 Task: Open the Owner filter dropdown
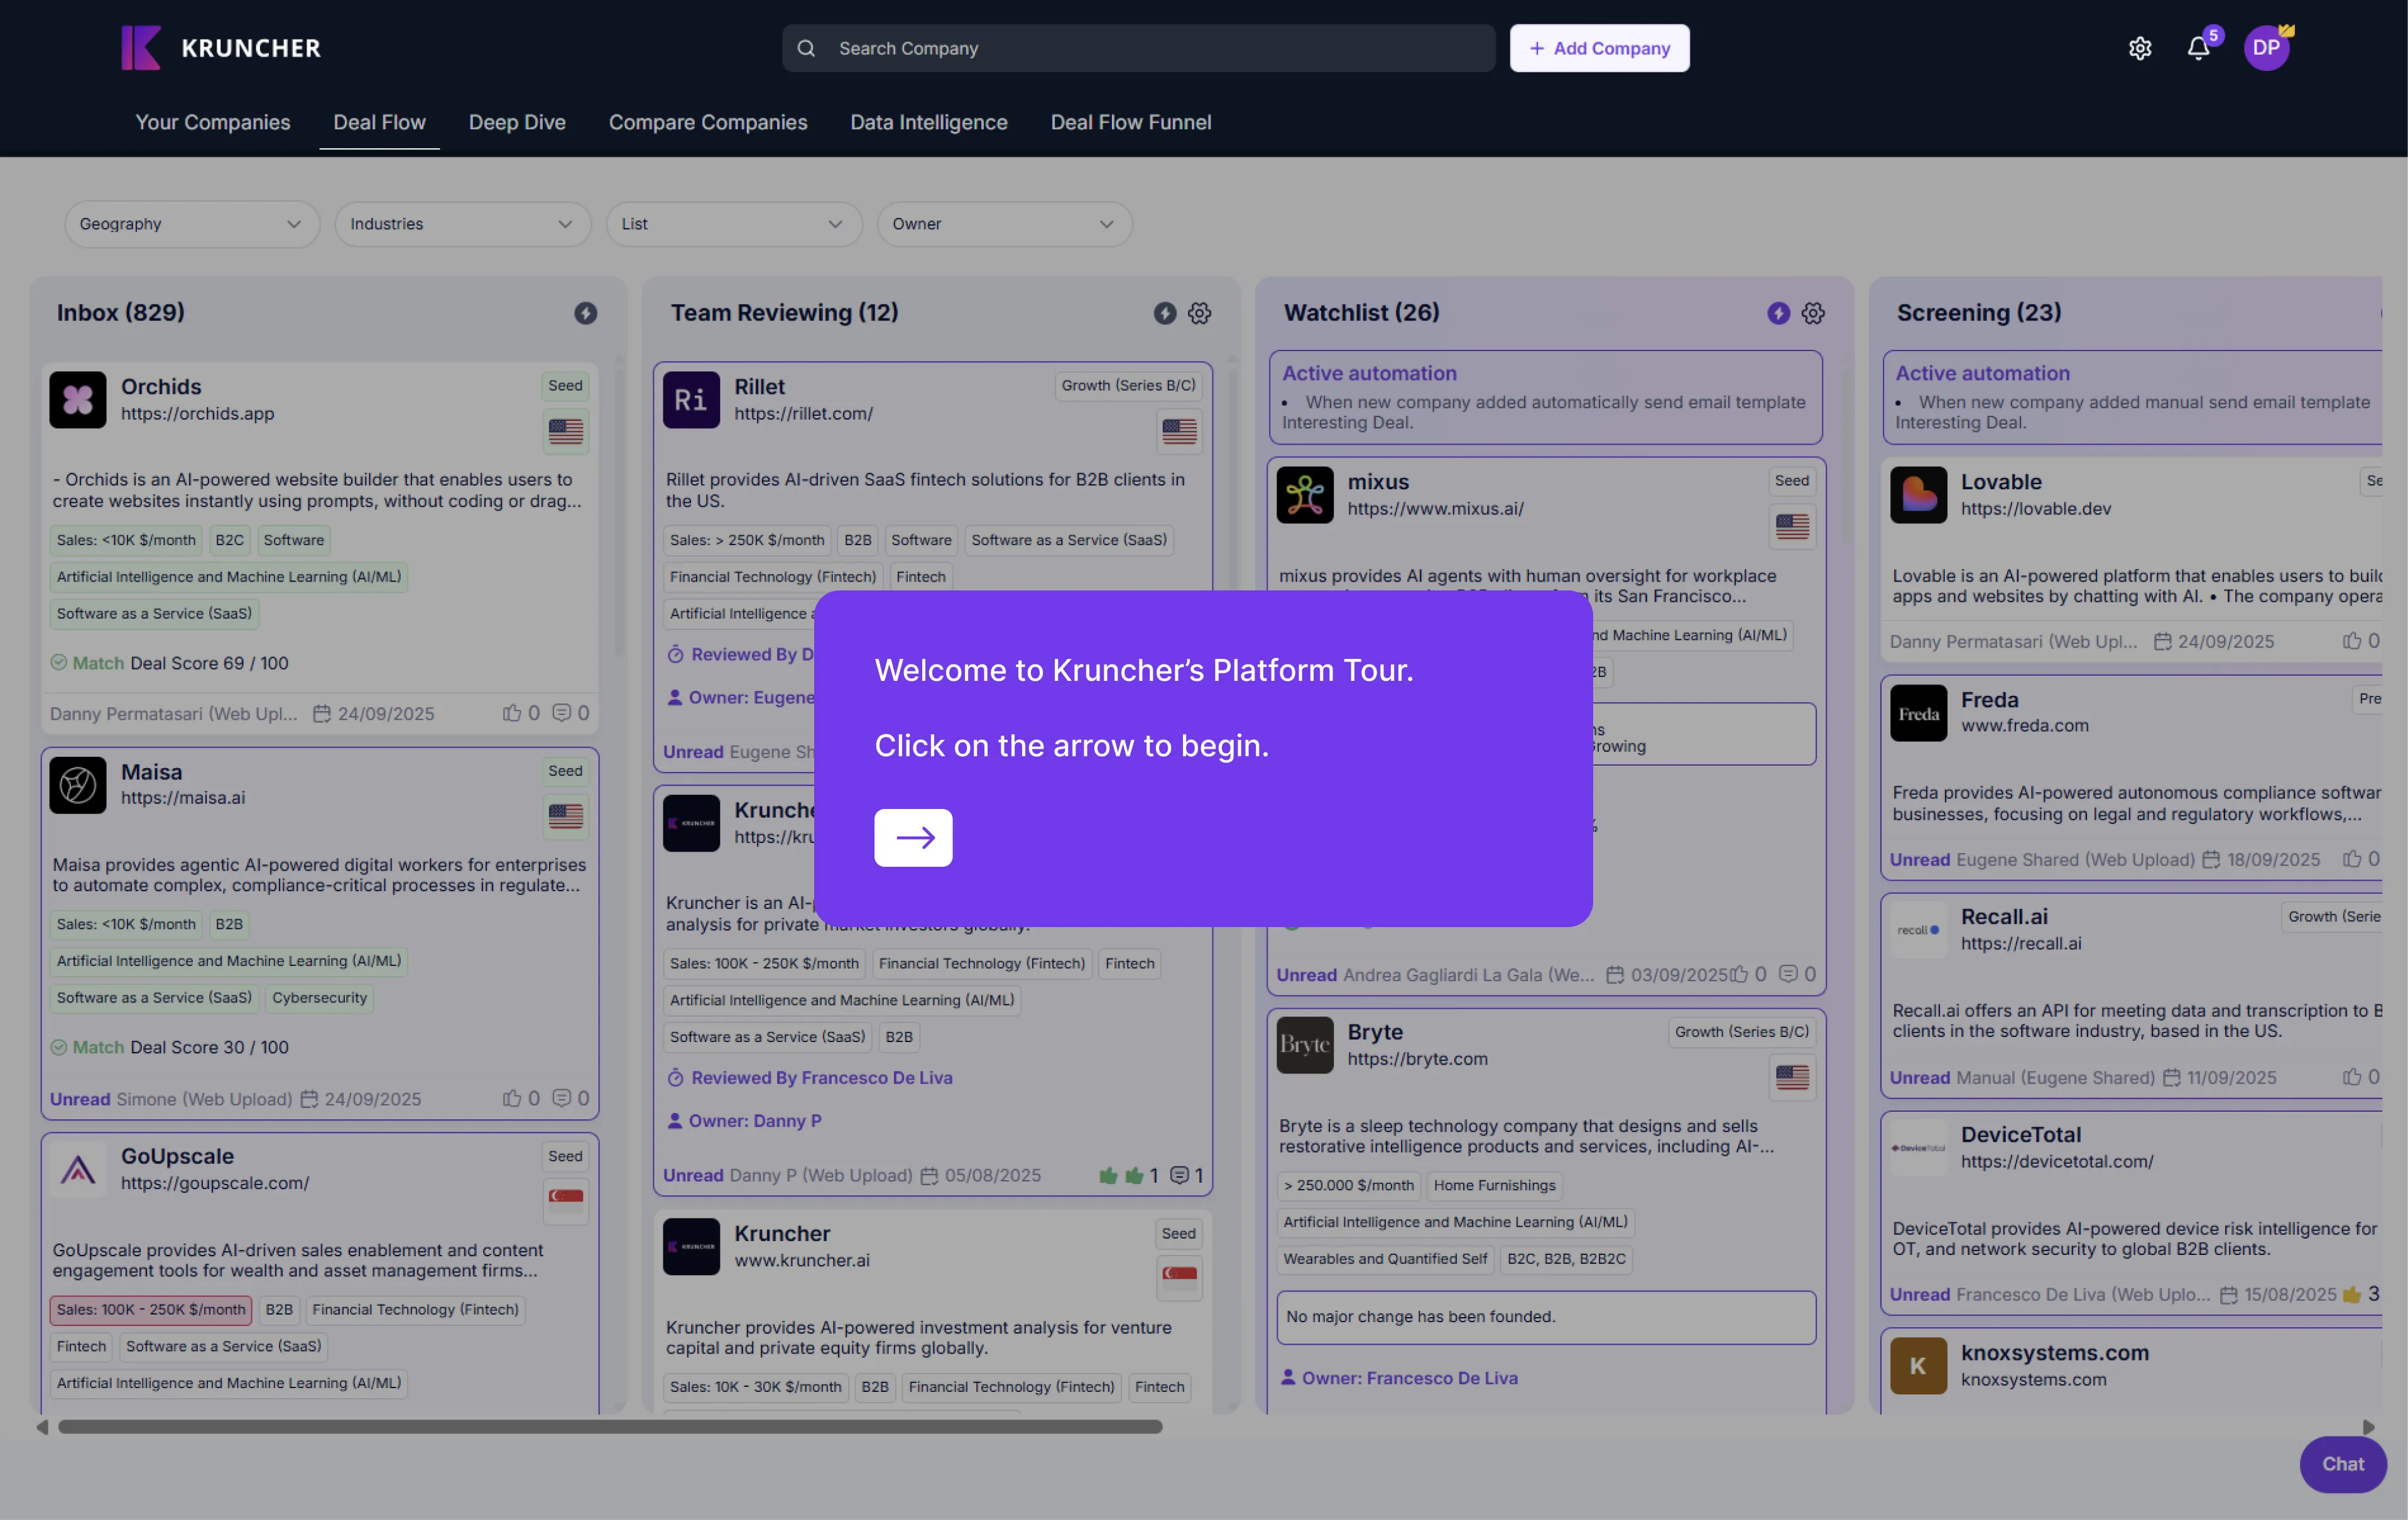coord(1003,224)
